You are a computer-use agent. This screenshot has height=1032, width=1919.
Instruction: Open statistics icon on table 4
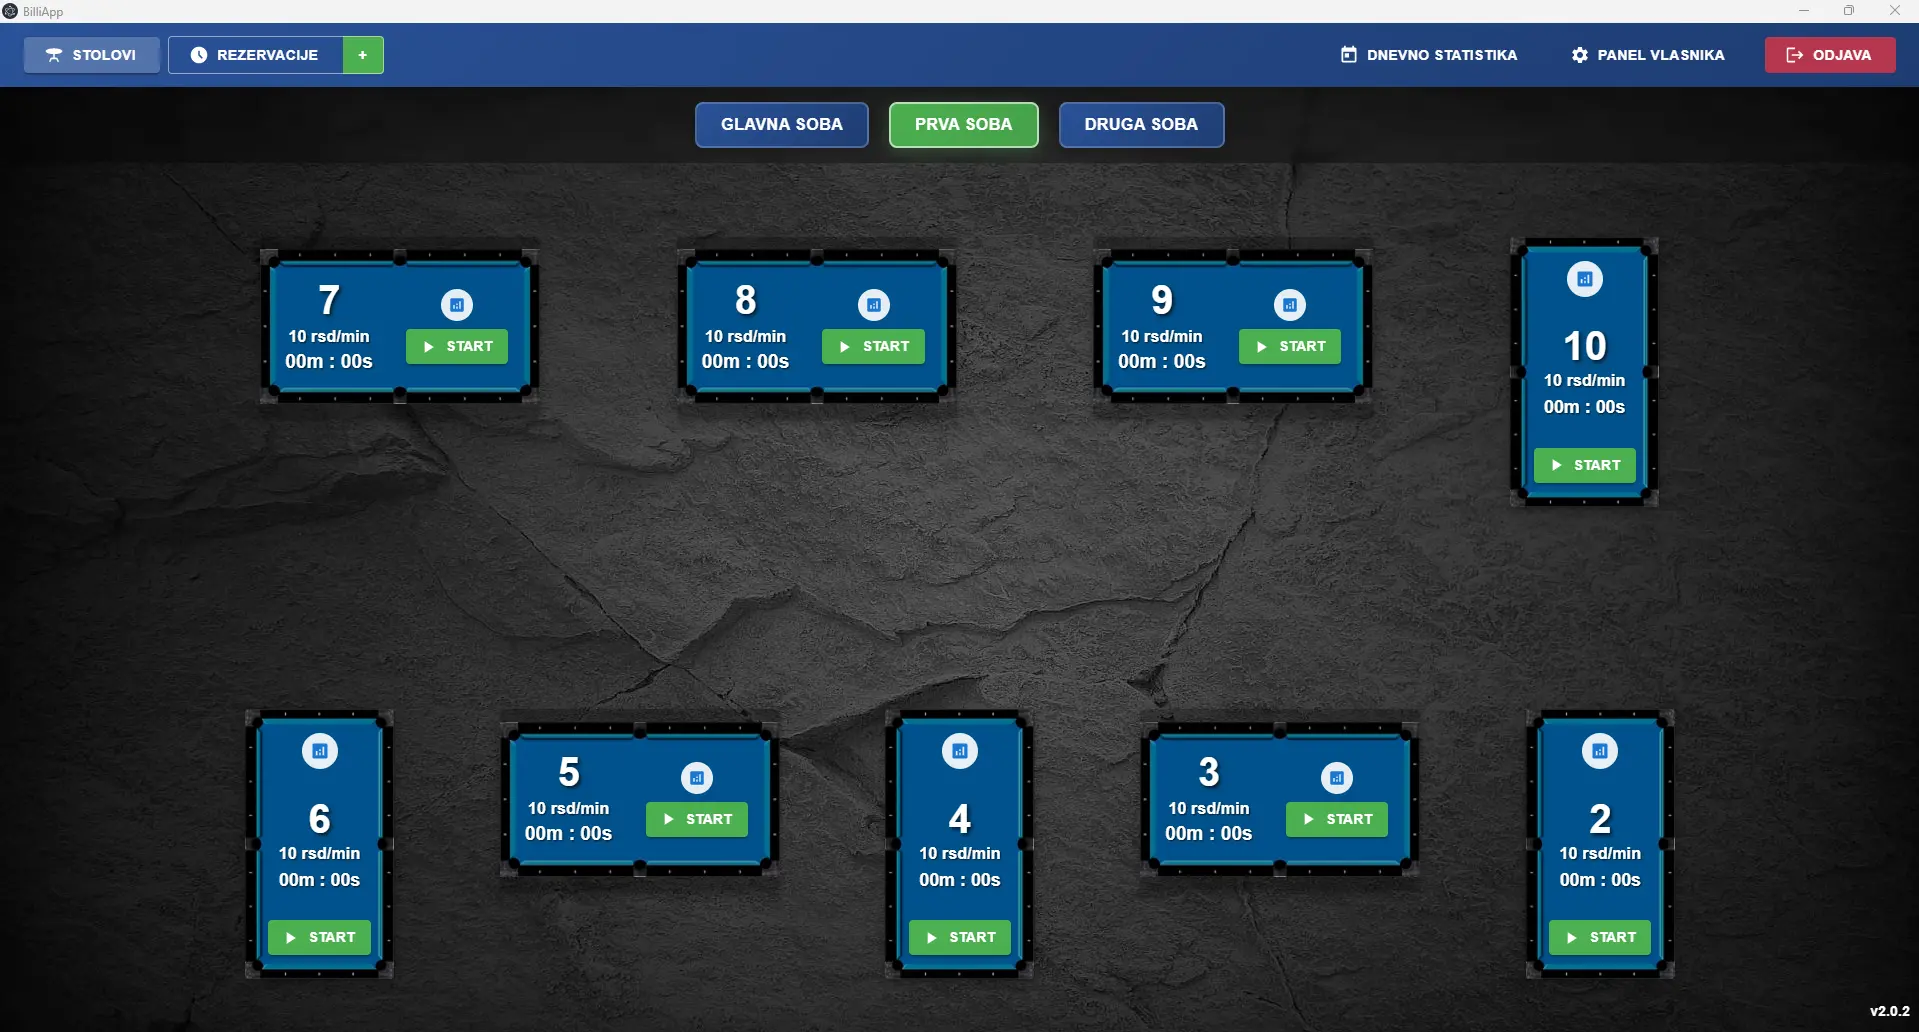click(960, 751)
